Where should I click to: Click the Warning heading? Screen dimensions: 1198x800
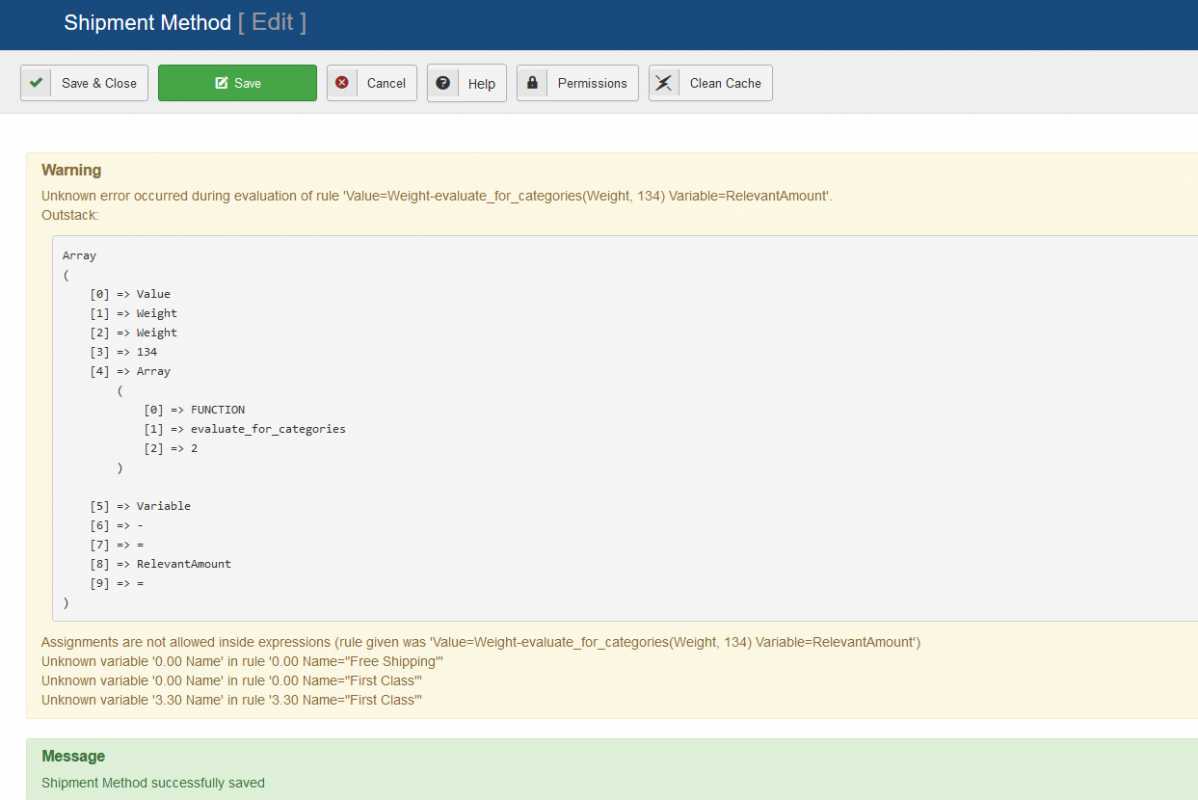point(71,170)
